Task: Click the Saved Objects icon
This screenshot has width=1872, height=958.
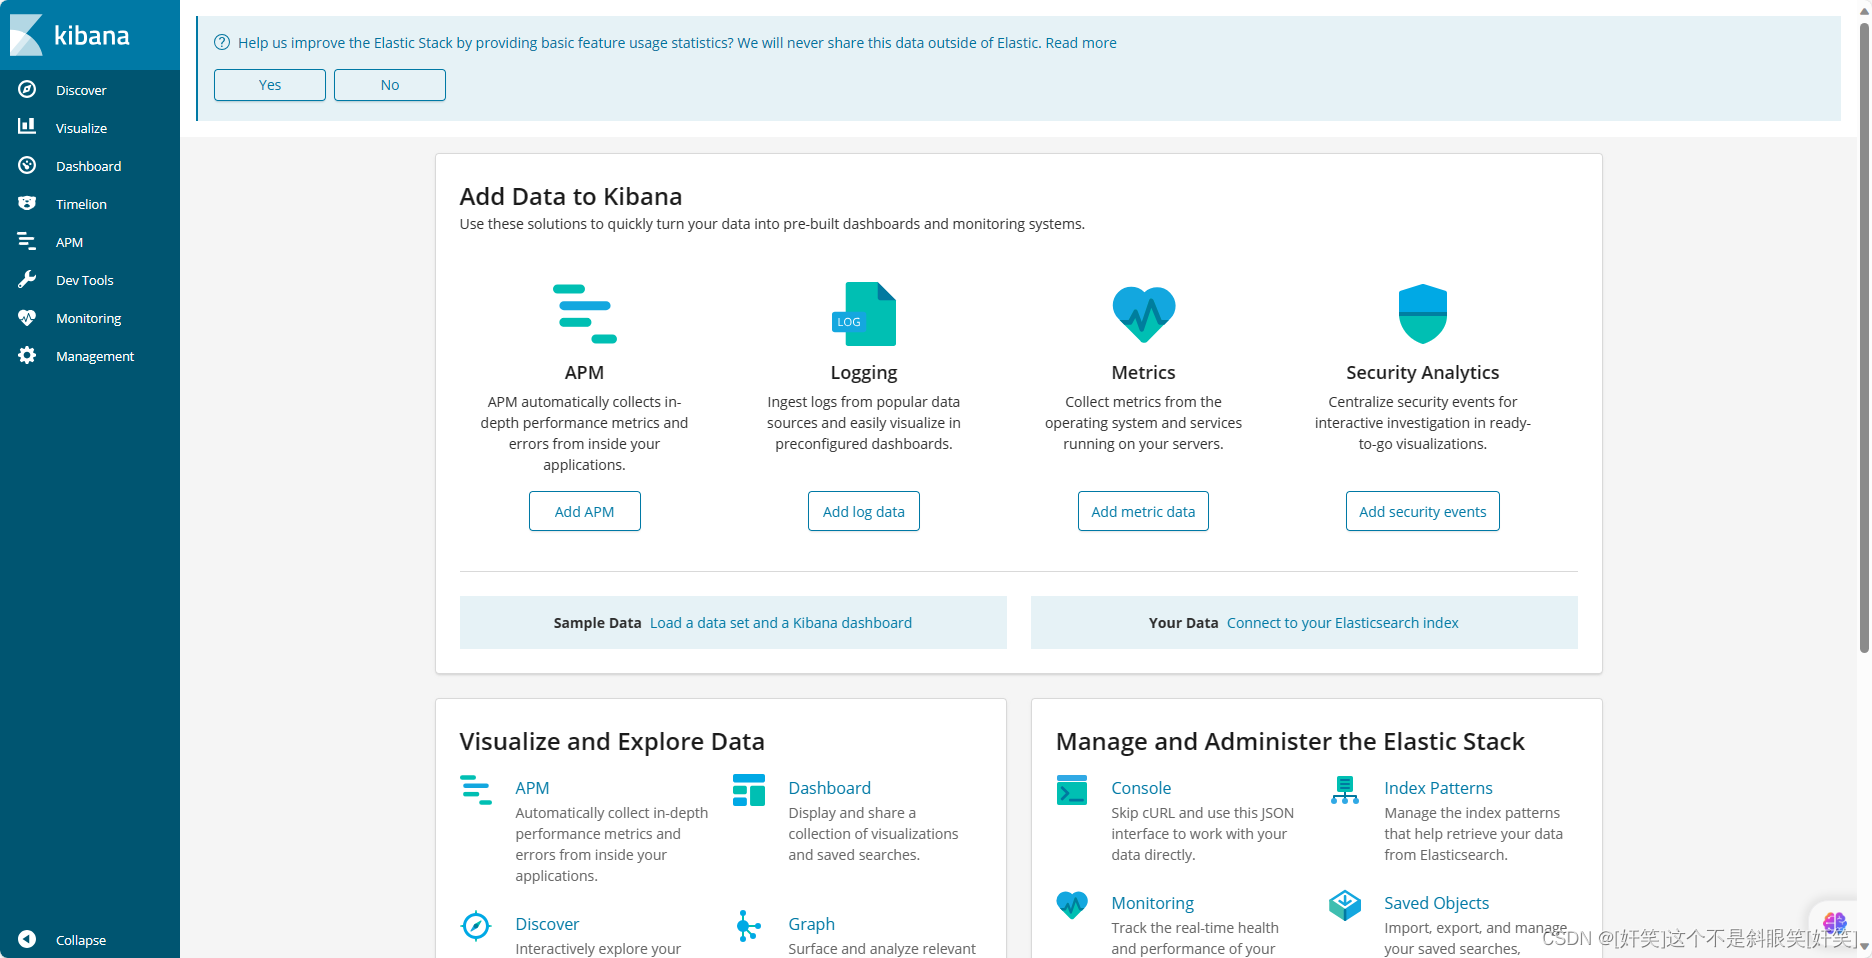Action: (x=1345, y=905)
